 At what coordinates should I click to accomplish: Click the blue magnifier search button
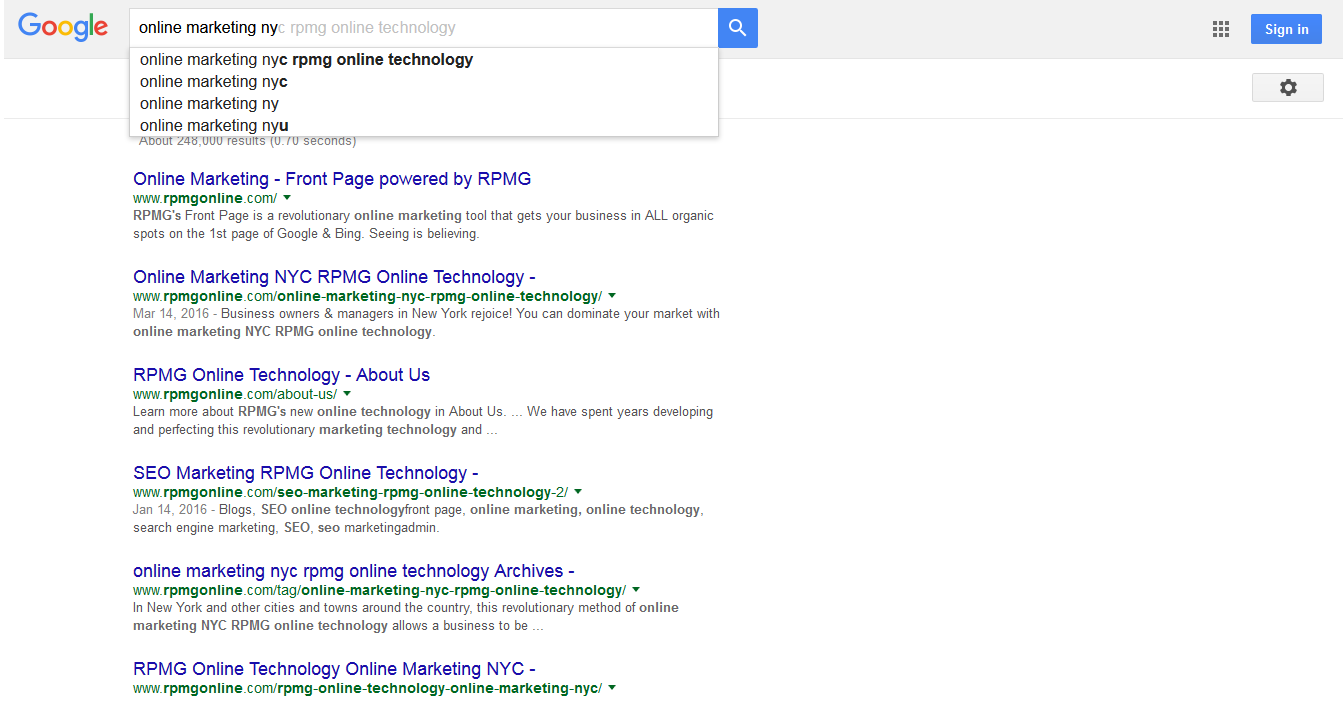(x=738, y=28)
